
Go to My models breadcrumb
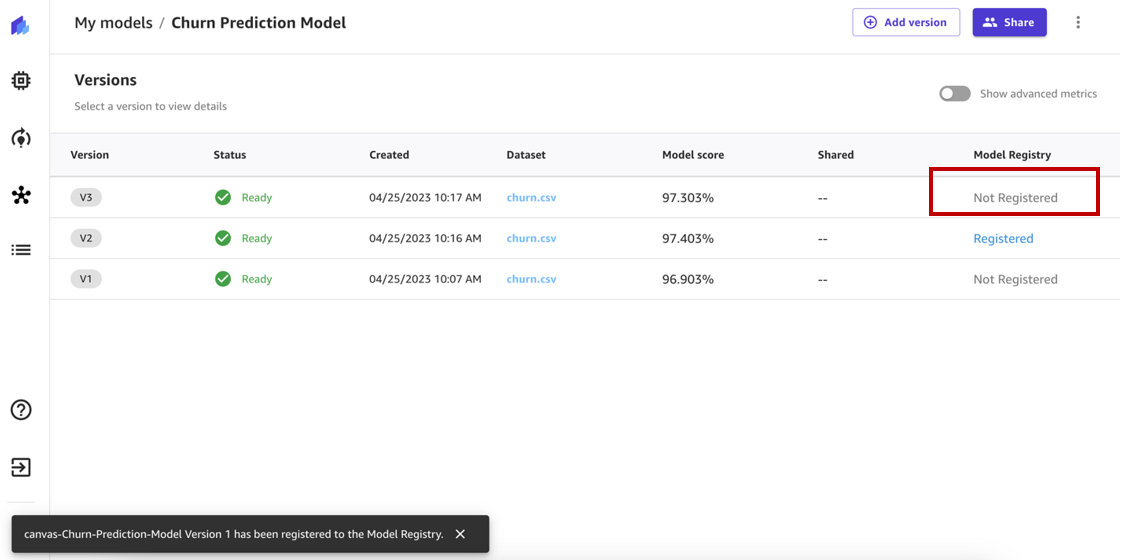pyautogui.click(x=113, y=23)
